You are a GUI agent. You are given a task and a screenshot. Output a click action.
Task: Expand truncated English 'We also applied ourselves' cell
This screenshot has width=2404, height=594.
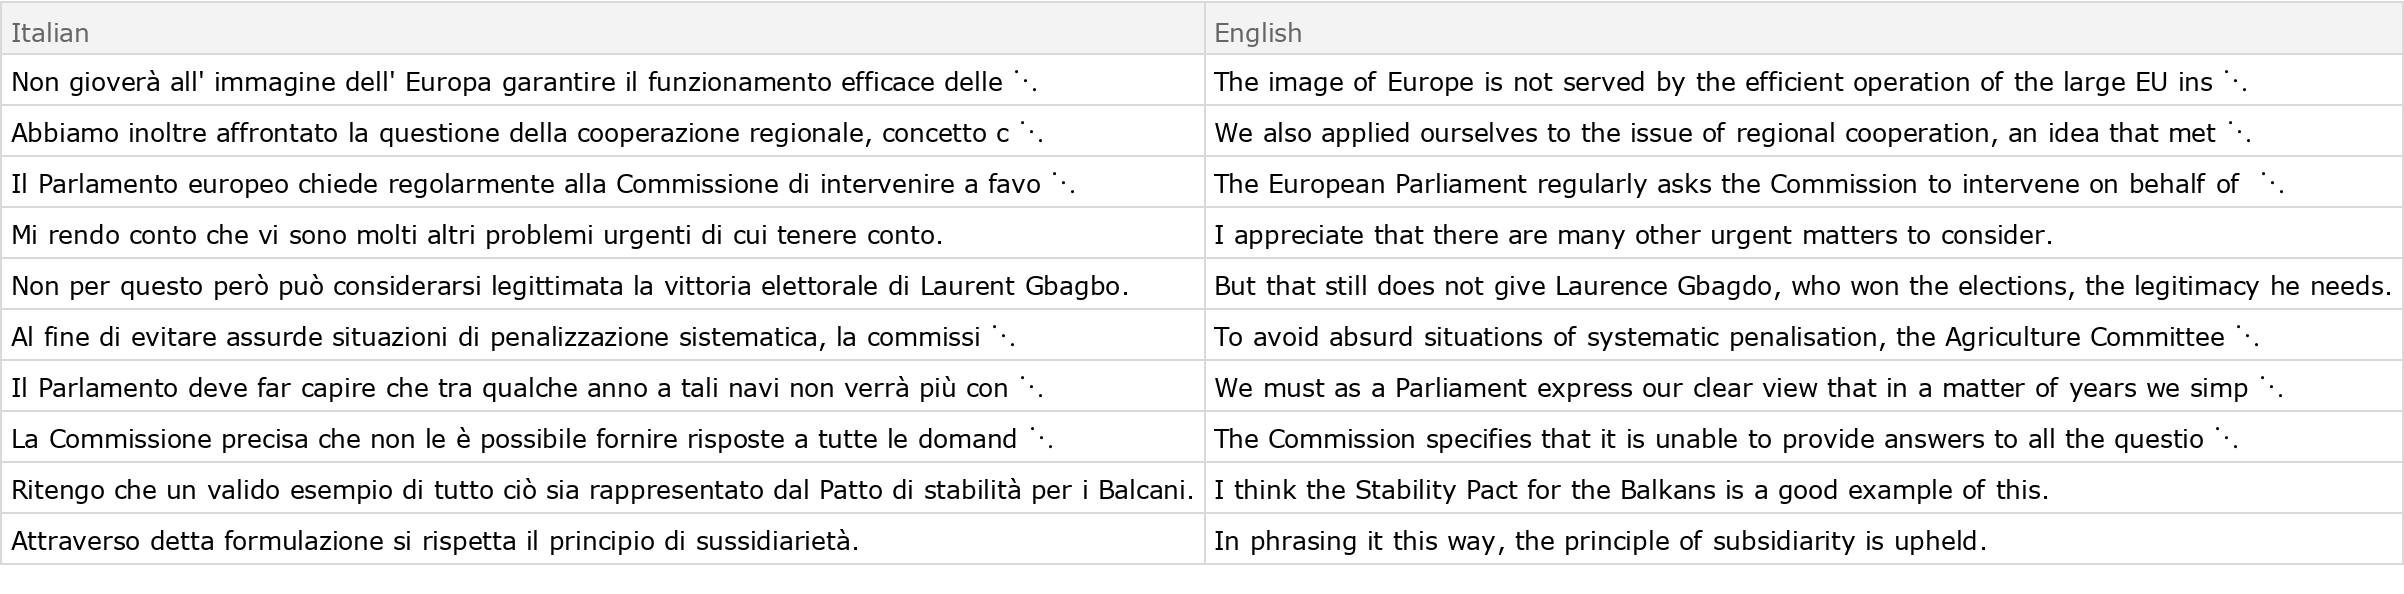pos(2239,132)
